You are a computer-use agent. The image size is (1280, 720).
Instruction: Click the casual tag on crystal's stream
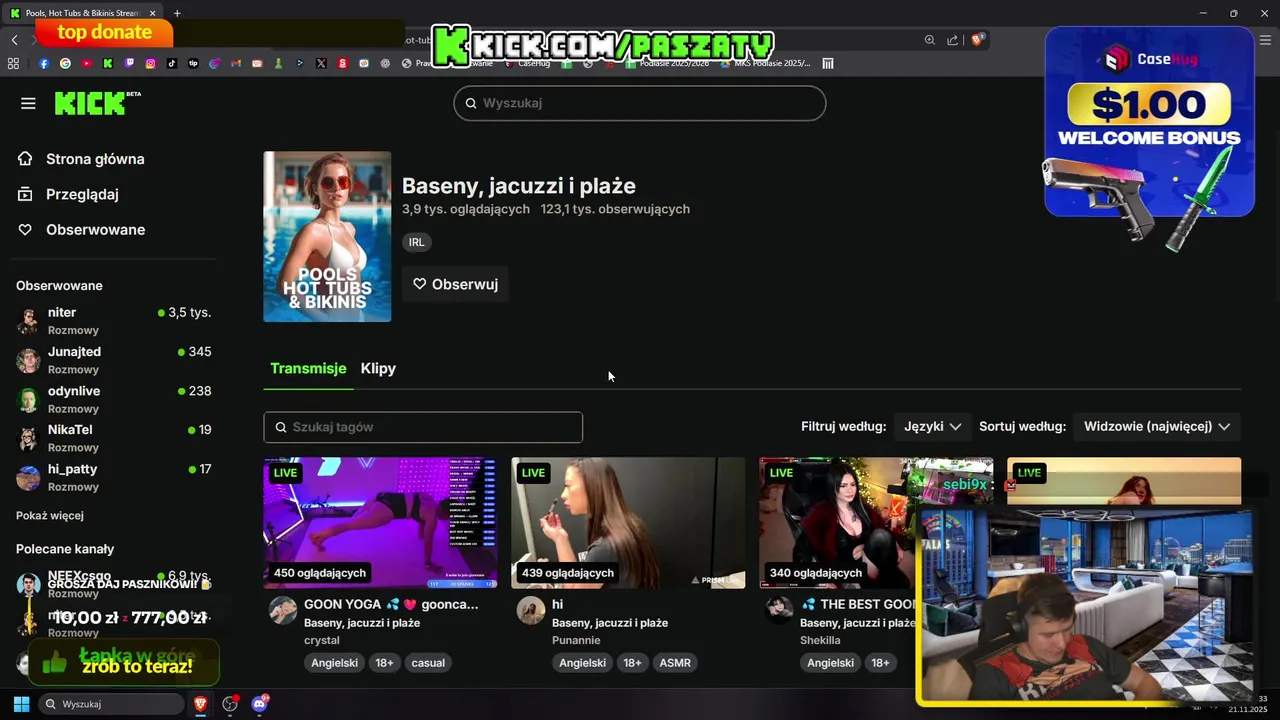click(428, 663)
